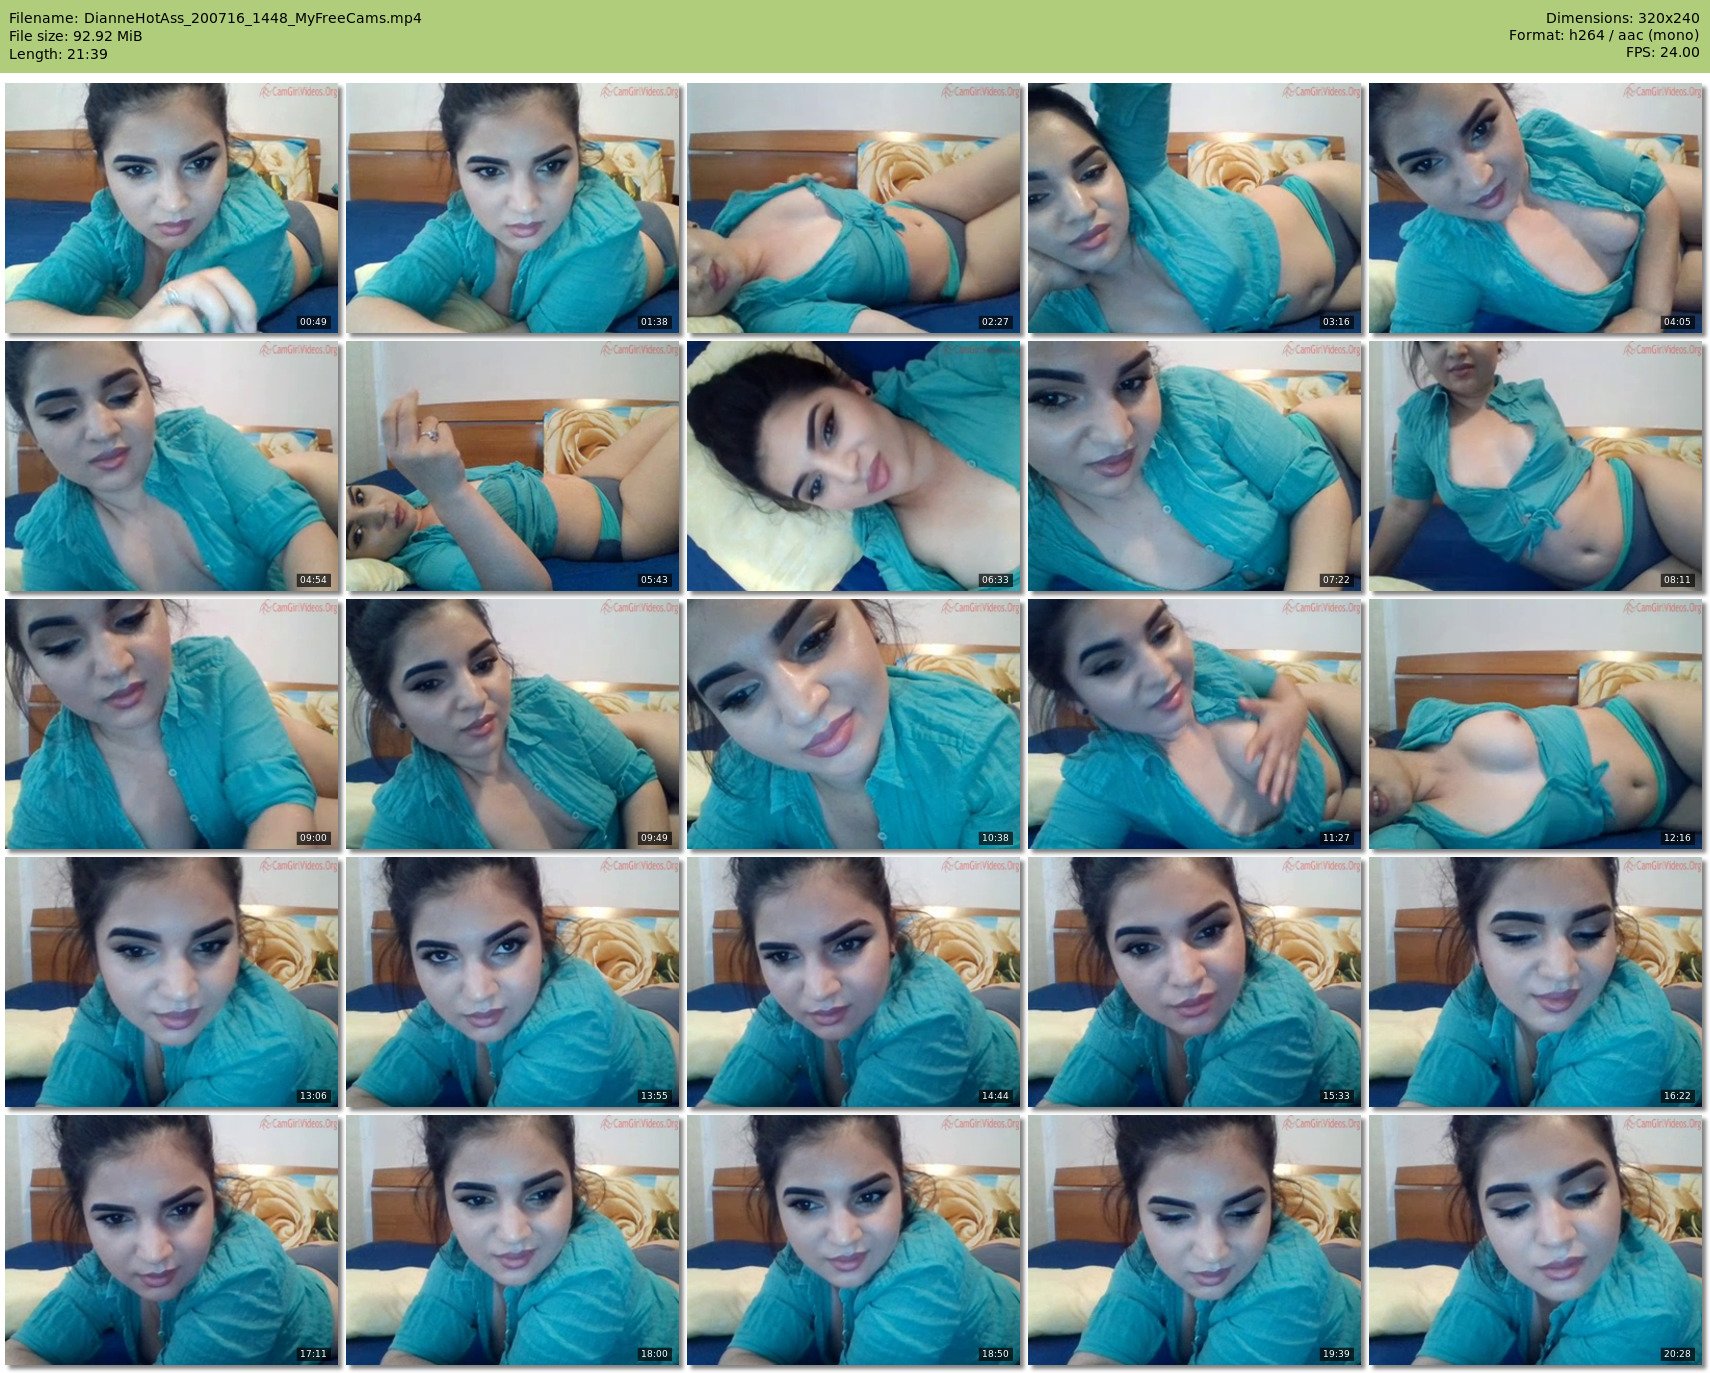Select the frame marked 01:38

513,208
